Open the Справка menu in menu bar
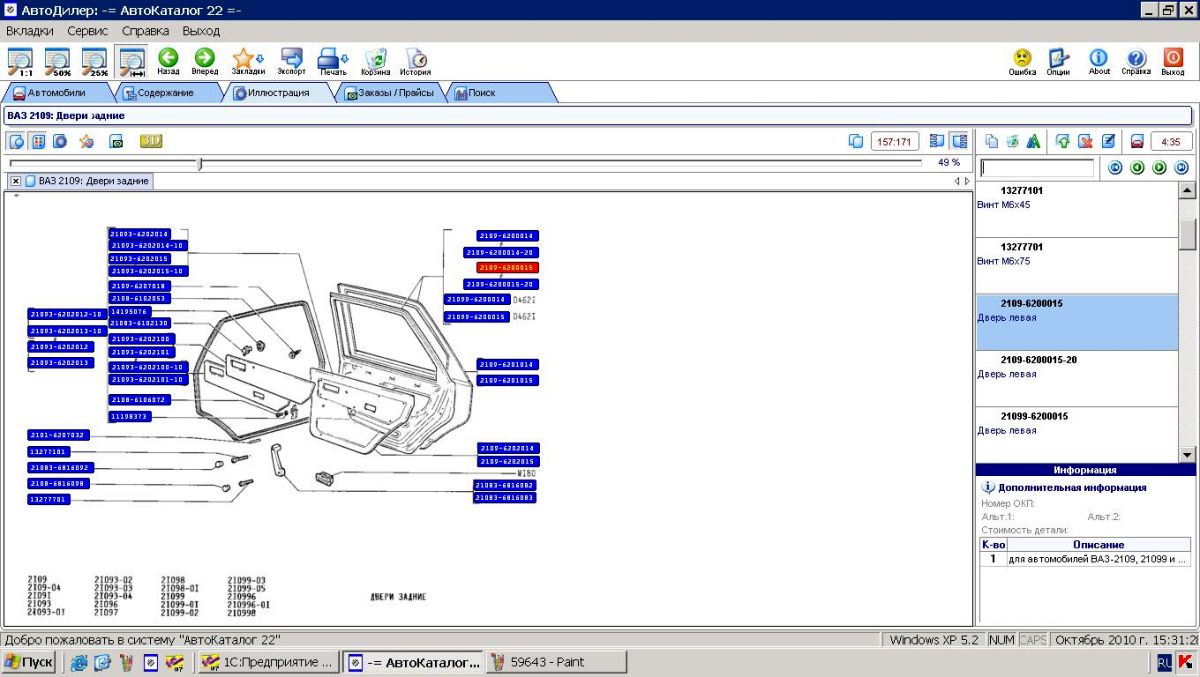Image resolution: width=1200 pixels, height=677 pixels. click(x=145, y=31)
